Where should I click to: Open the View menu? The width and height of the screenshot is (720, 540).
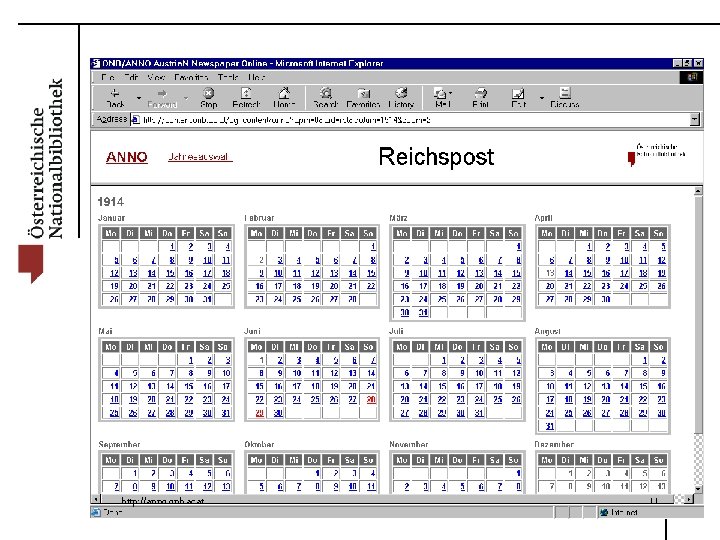(x=156, y=77)
